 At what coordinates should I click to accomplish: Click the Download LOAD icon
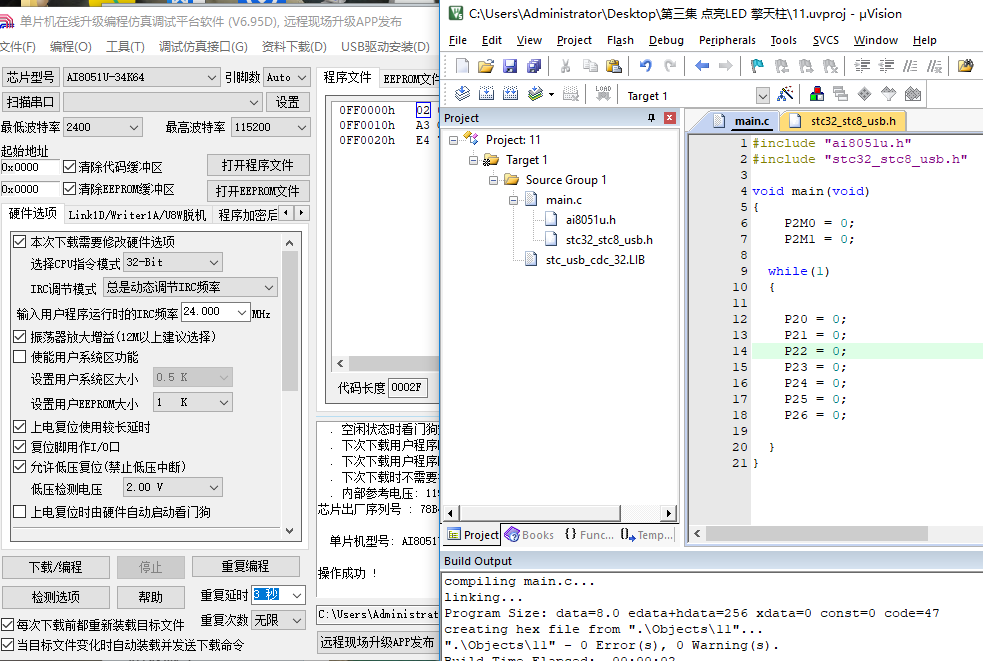click(603, 94)
